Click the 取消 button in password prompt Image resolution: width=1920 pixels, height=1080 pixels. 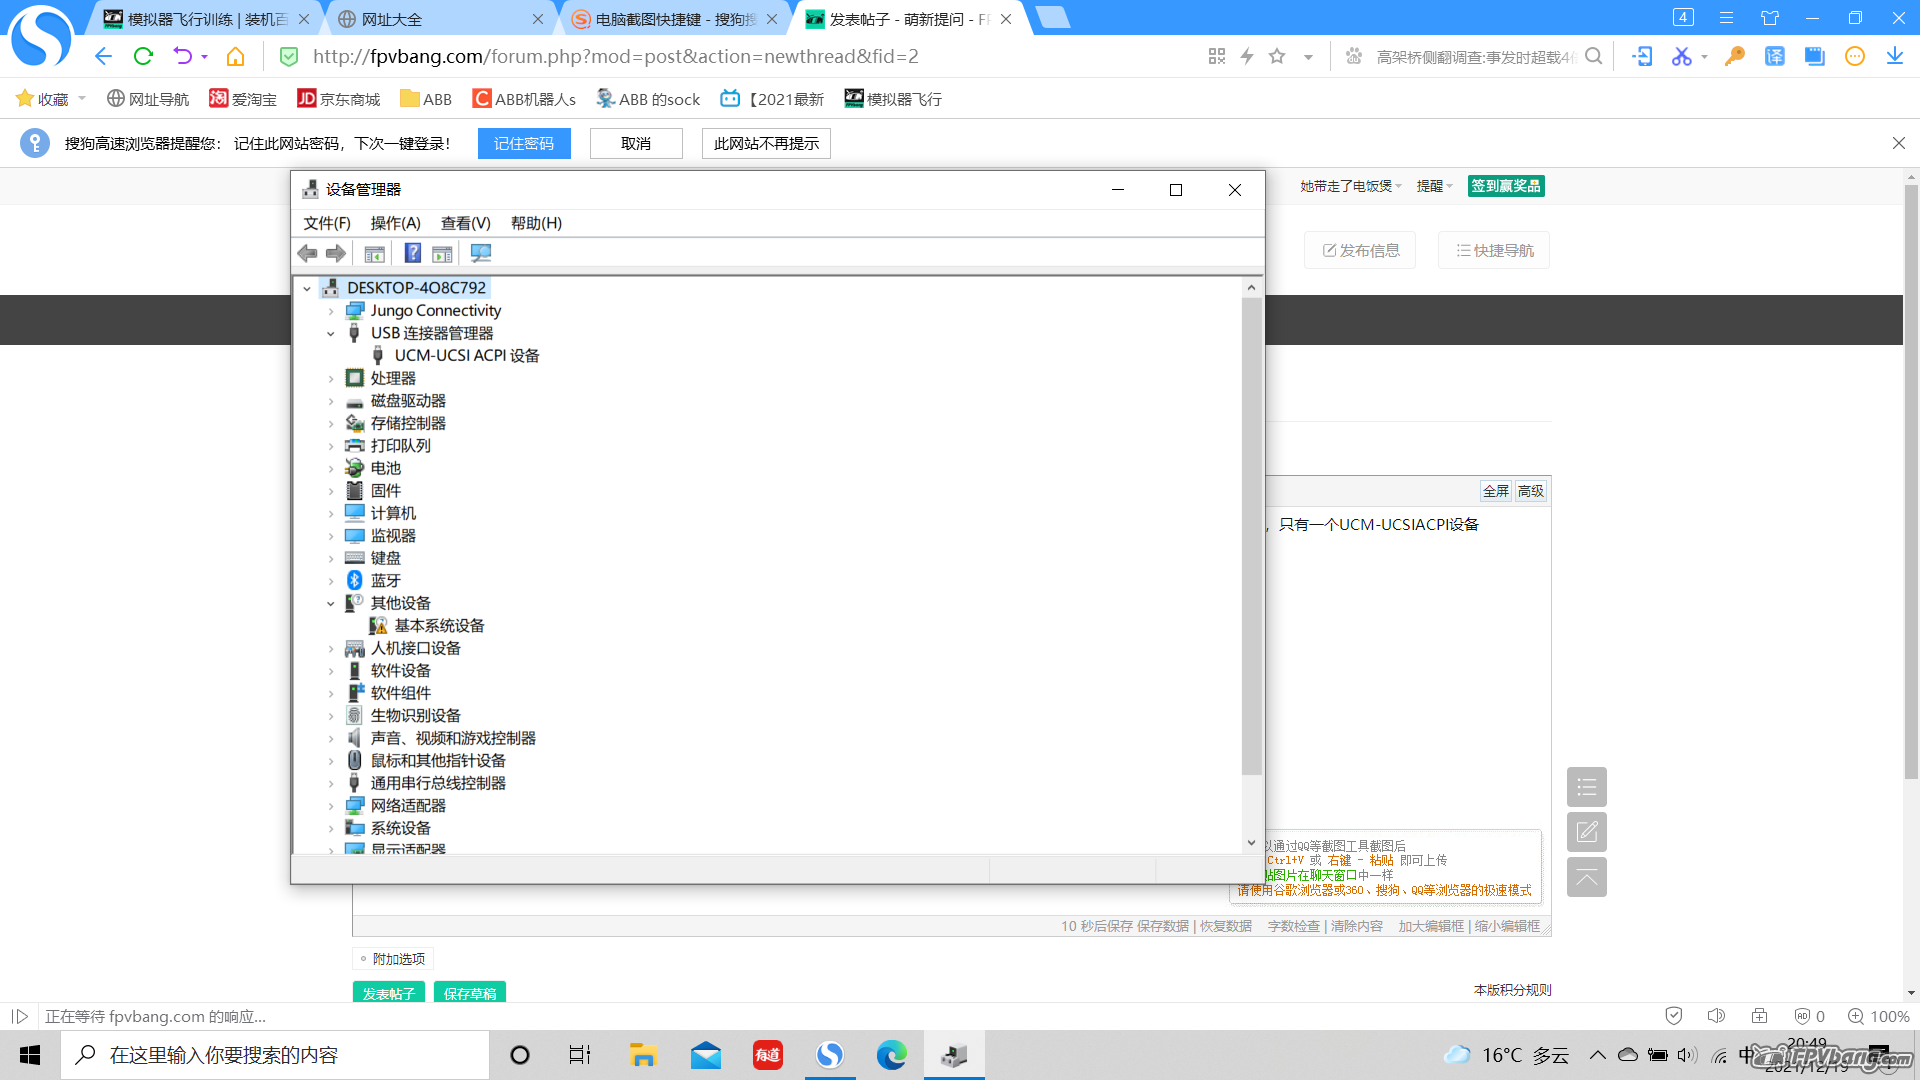point(636,143)
